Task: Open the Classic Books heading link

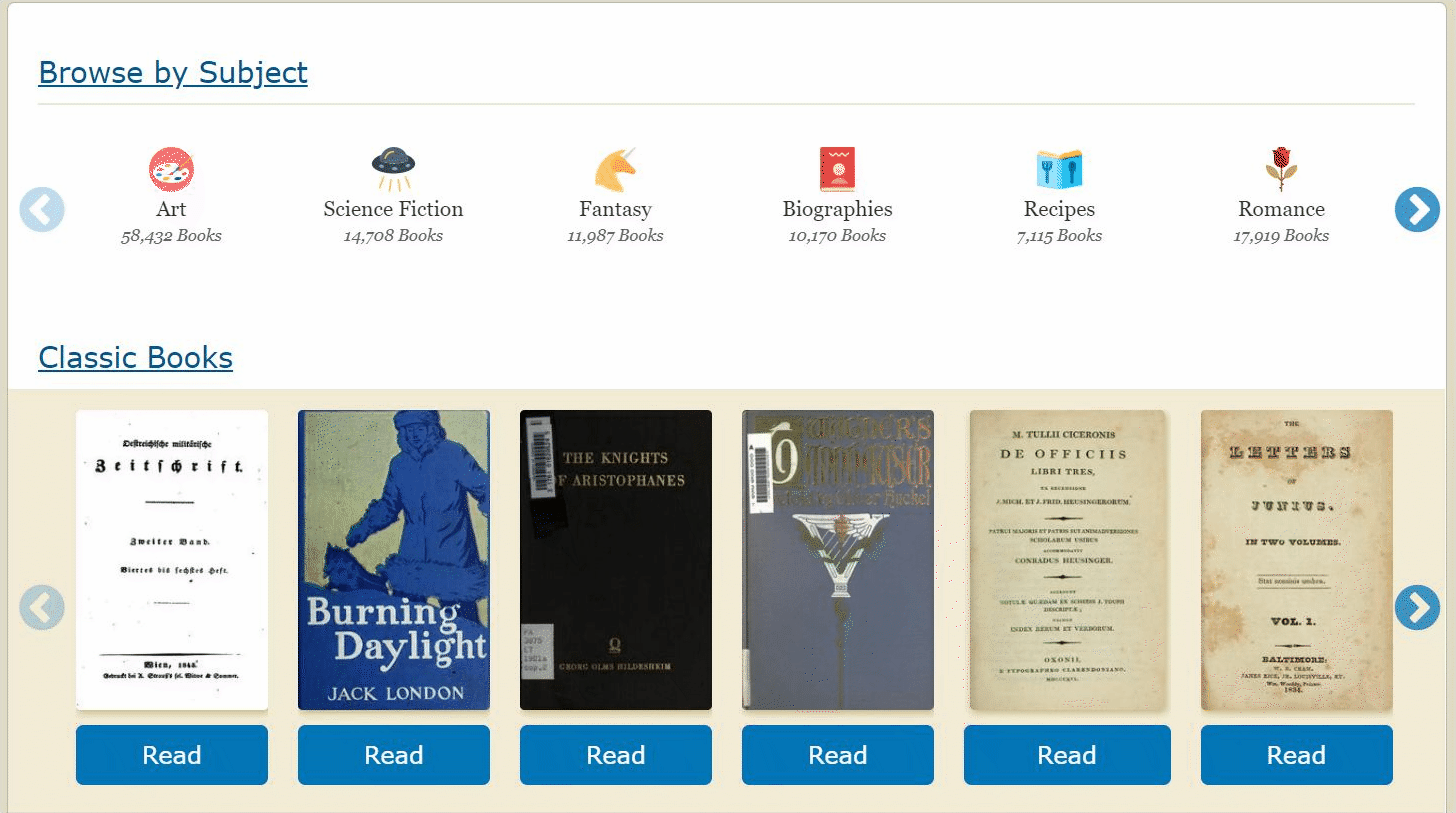Action: pyautogui.click(x=135, y=357)
